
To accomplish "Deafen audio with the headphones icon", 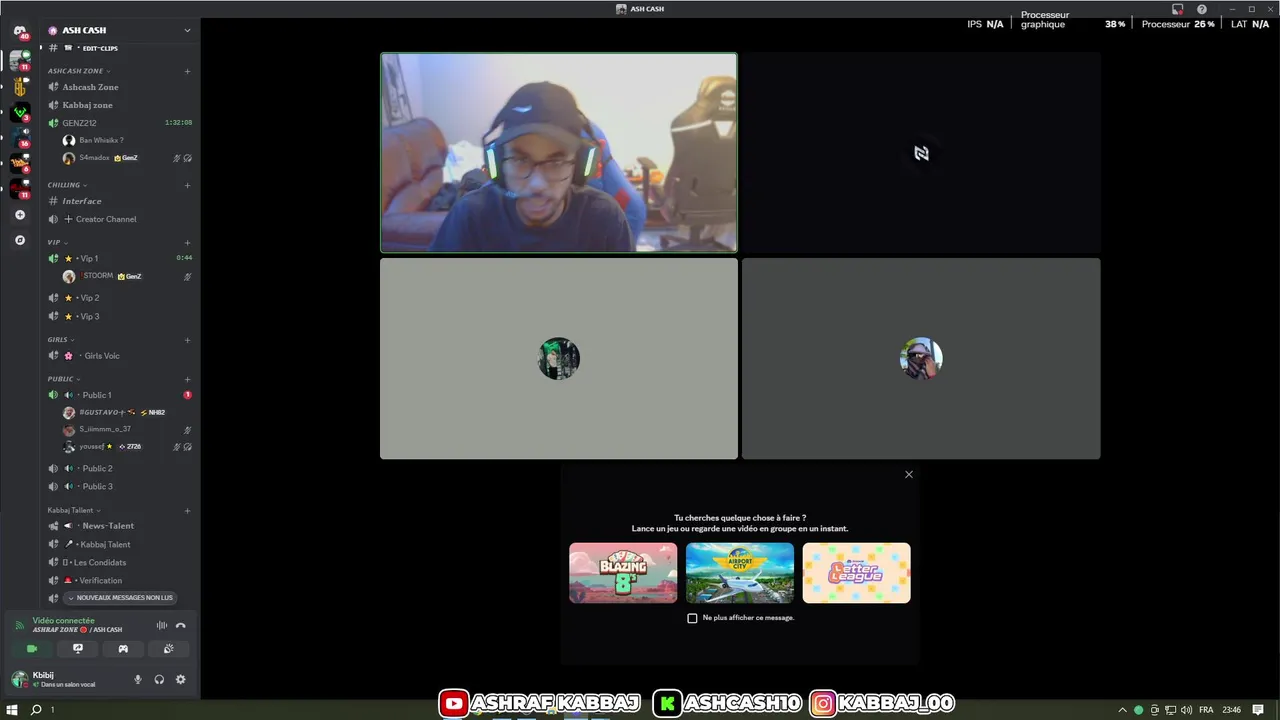I will click(x=159, y=680).
